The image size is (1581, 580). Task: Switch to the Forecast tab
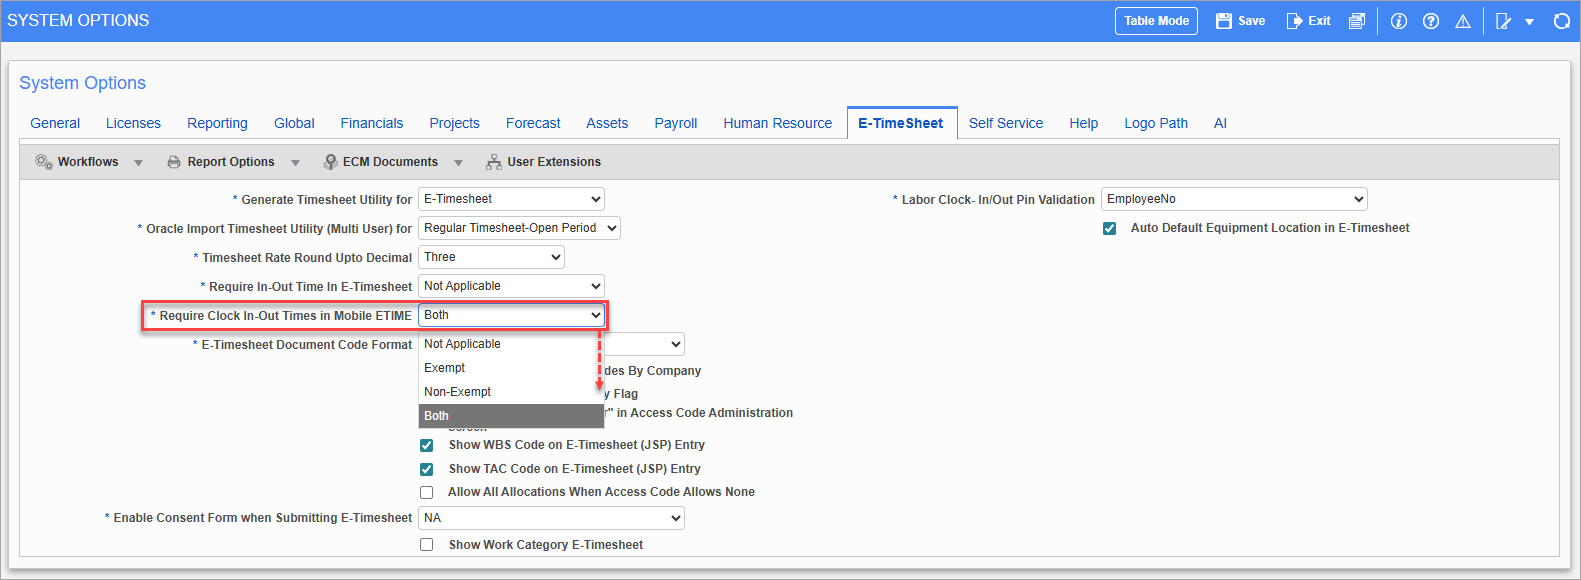point(533,123)
